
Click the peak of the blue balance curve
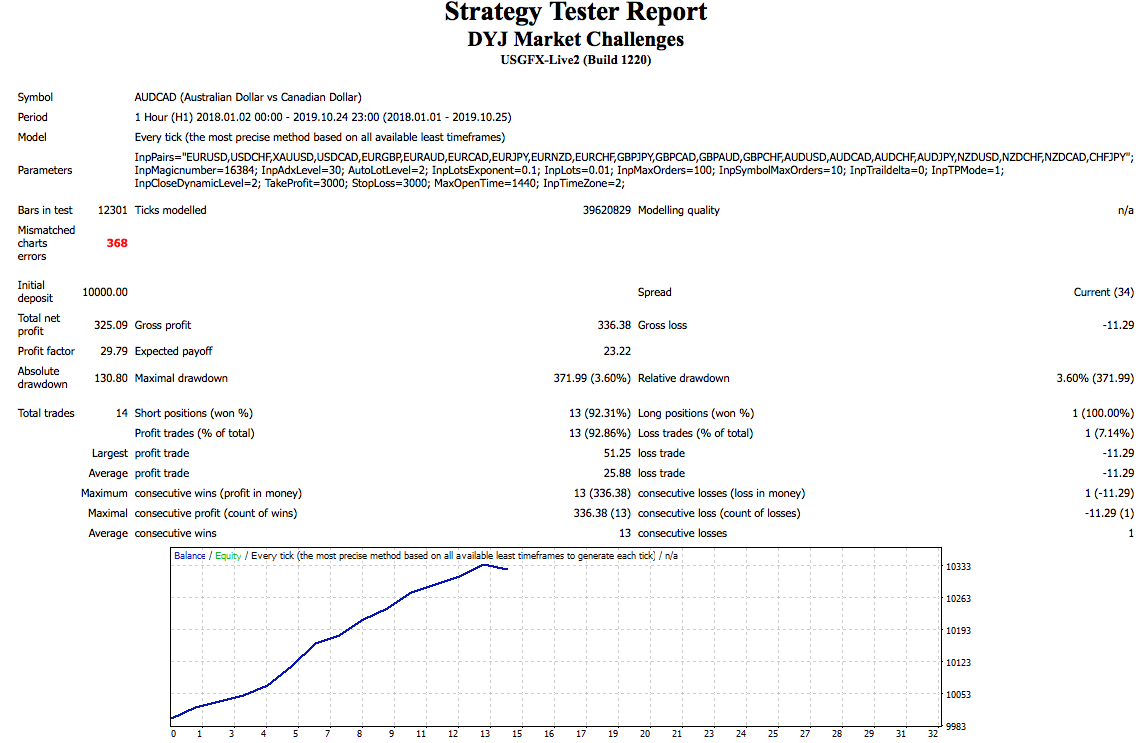(483, 565)
